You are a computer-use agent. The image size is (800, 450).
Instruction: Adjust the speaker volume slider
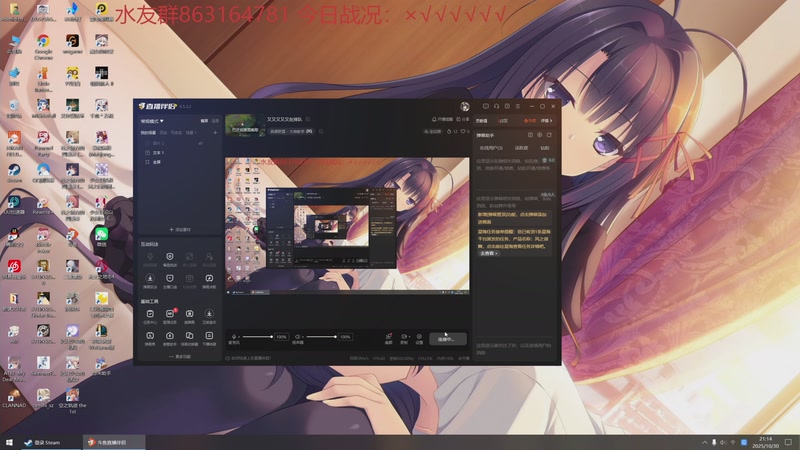click(x=321, y=337)
